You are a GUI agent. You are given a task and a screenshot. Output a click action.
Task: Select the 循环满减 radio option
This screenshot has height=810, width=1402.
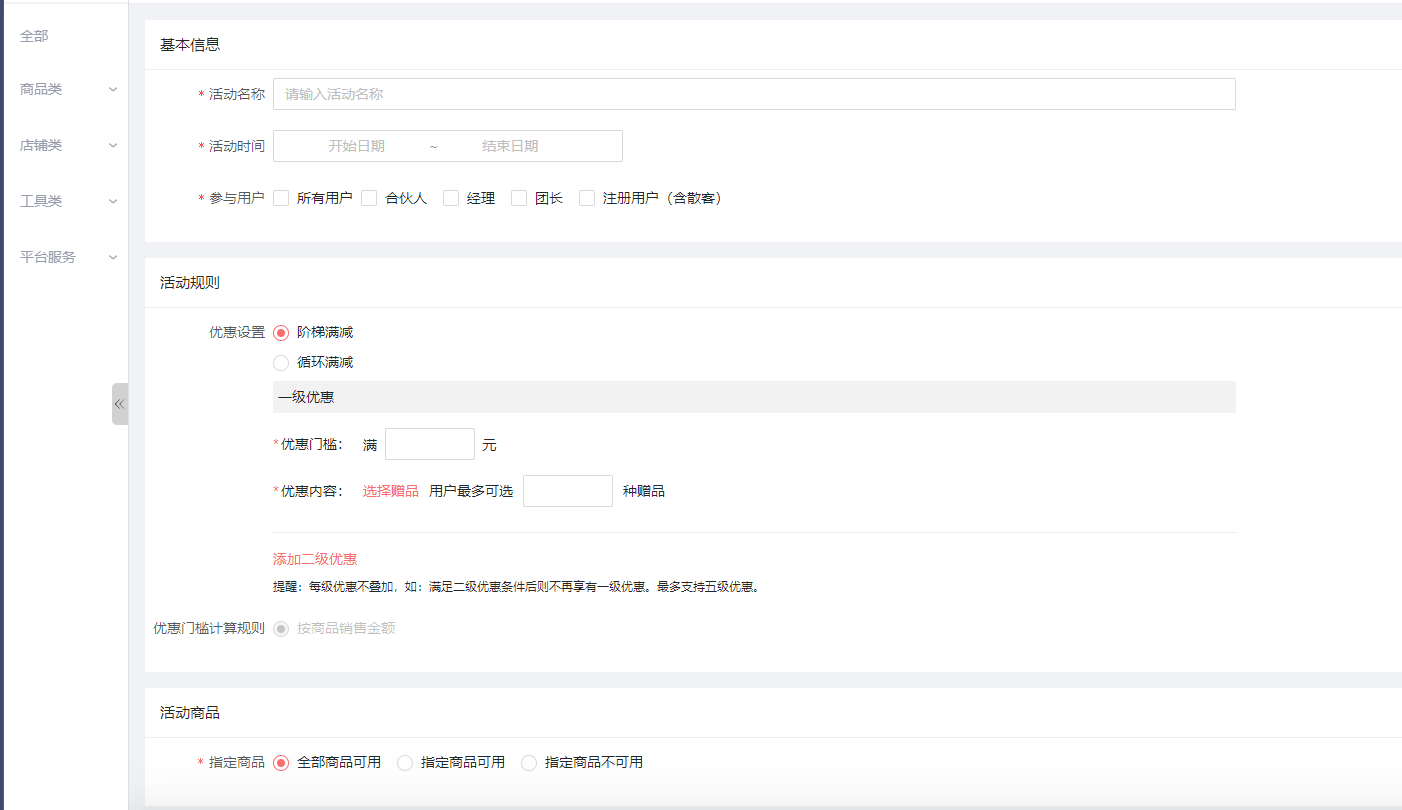click(281, 363)
